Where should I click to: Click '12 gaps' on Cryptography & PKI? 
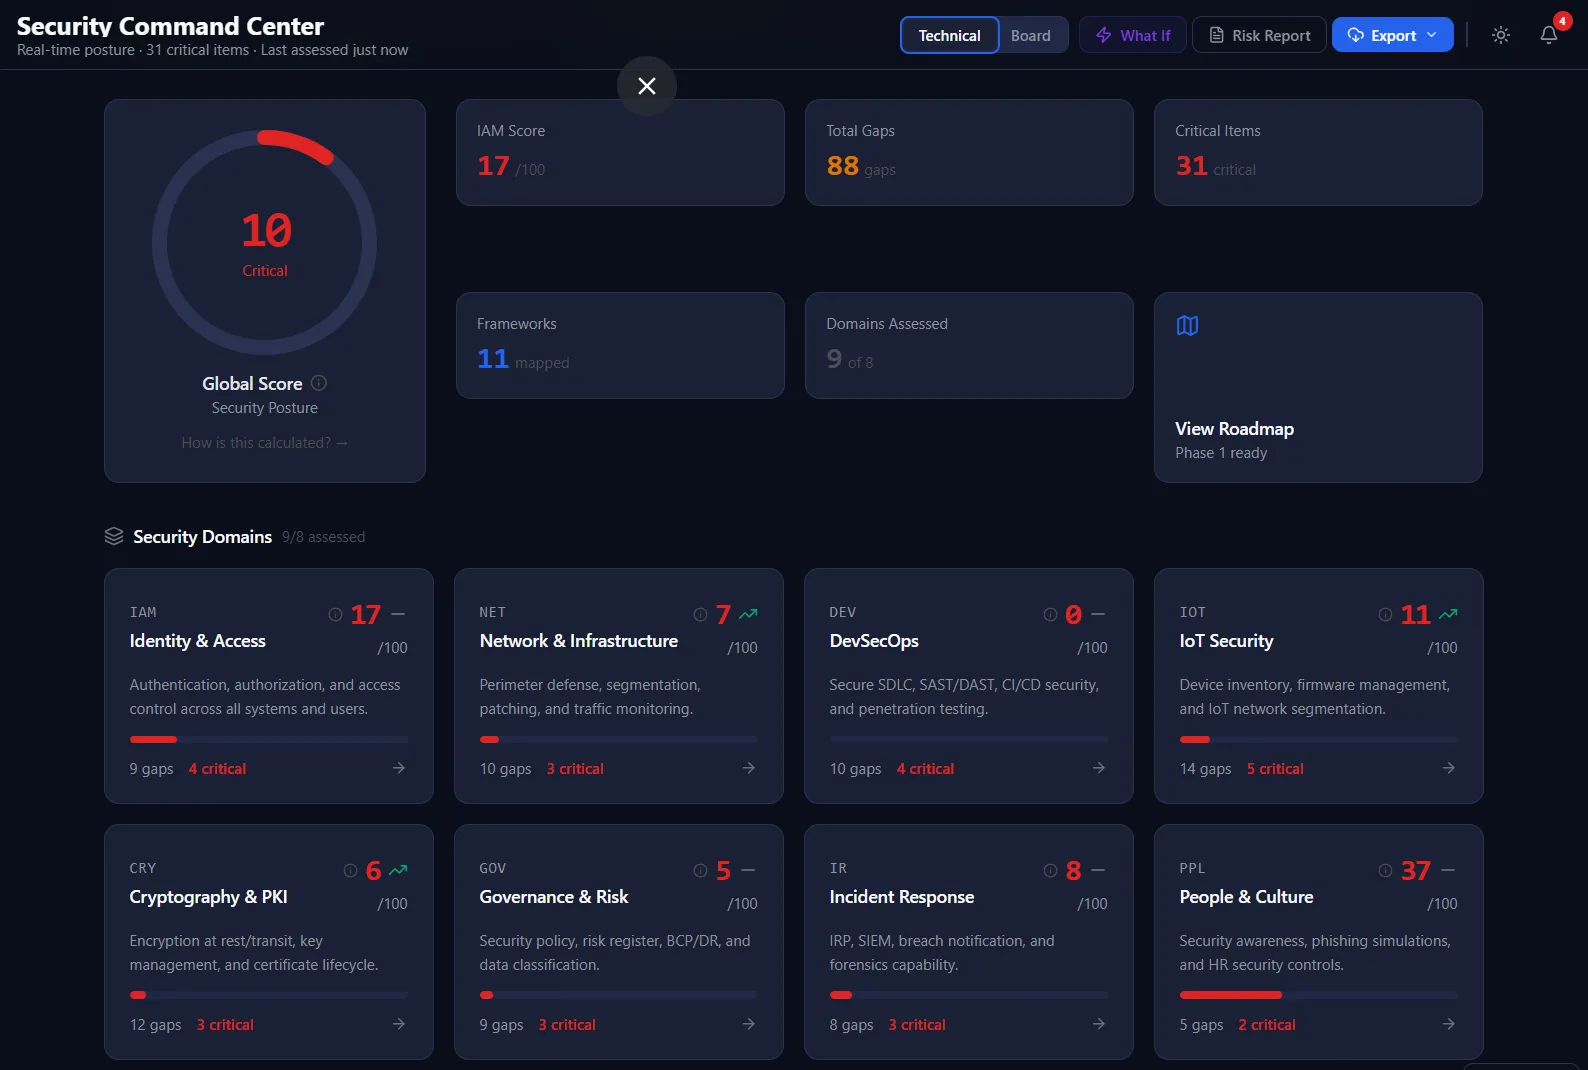coord(155,1025)
